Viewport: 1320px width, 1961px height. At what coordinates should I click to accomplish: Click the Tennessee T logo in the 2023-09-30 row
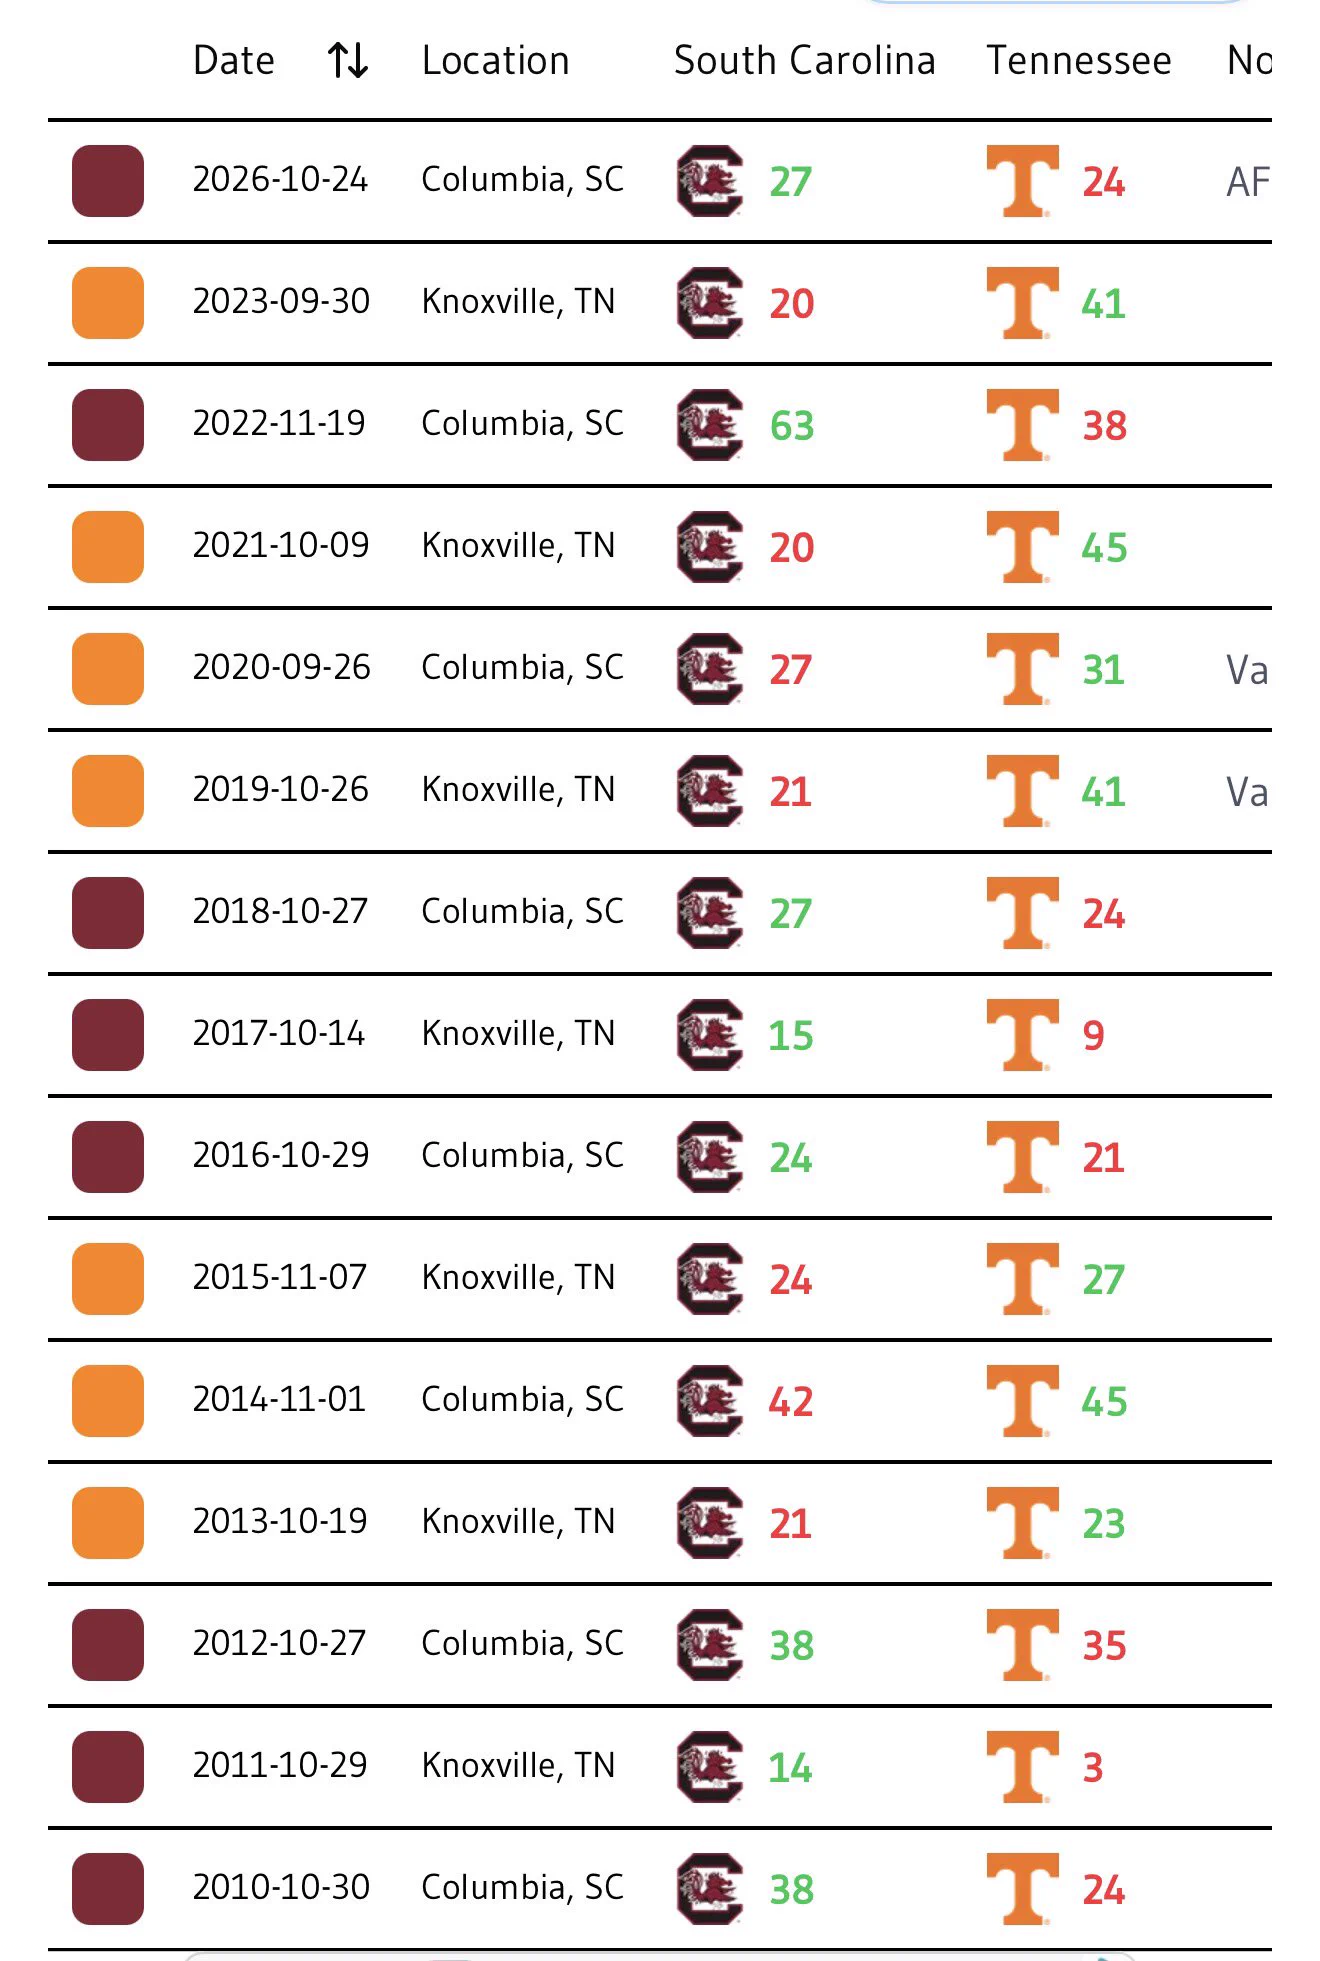click(x=1023, y=303)
